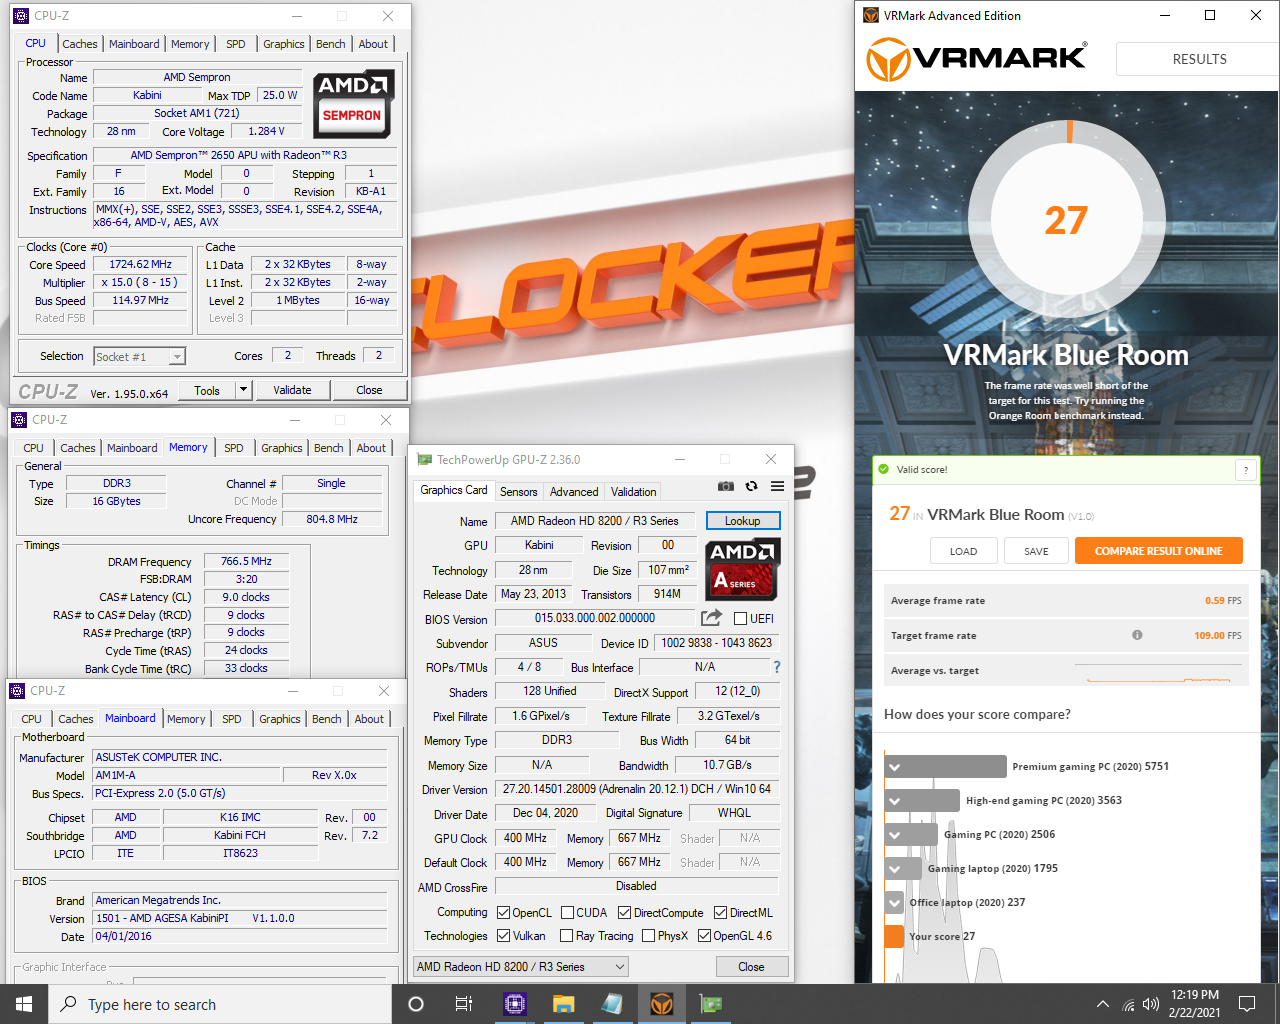Open File Explorer from the taskbar

563,1004
